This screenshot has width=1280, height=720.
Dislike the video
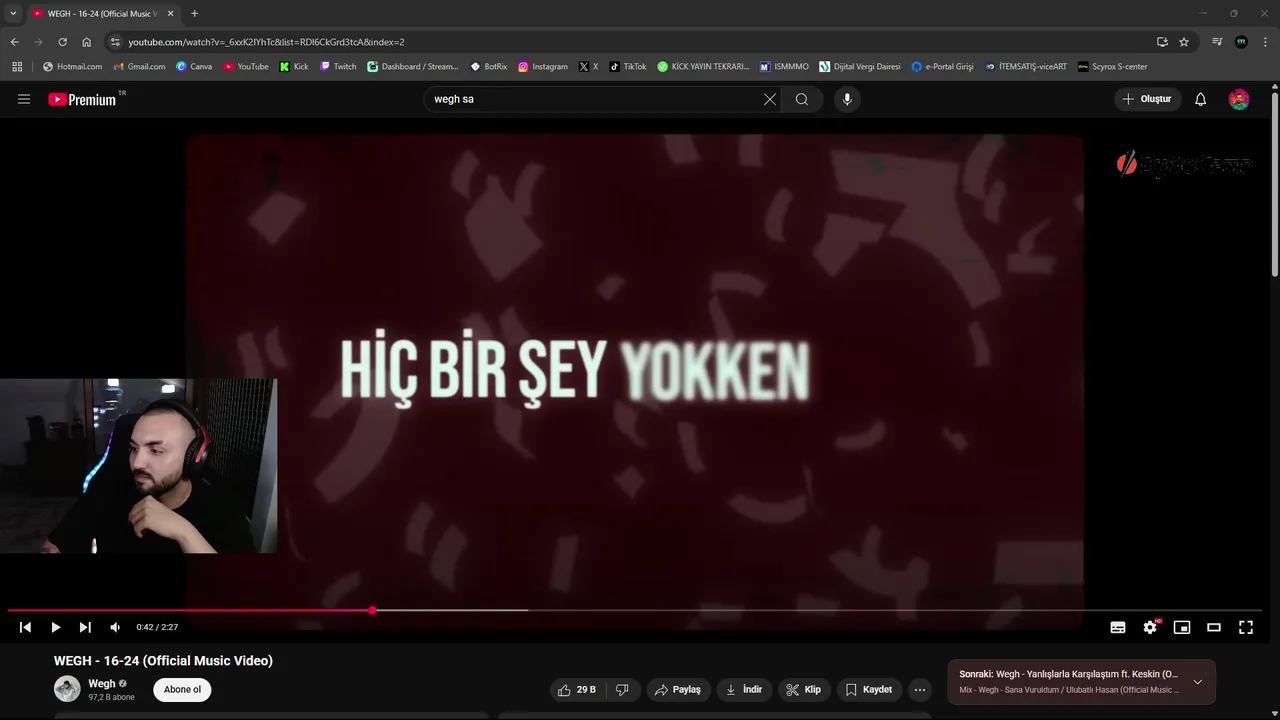point(622,689)
